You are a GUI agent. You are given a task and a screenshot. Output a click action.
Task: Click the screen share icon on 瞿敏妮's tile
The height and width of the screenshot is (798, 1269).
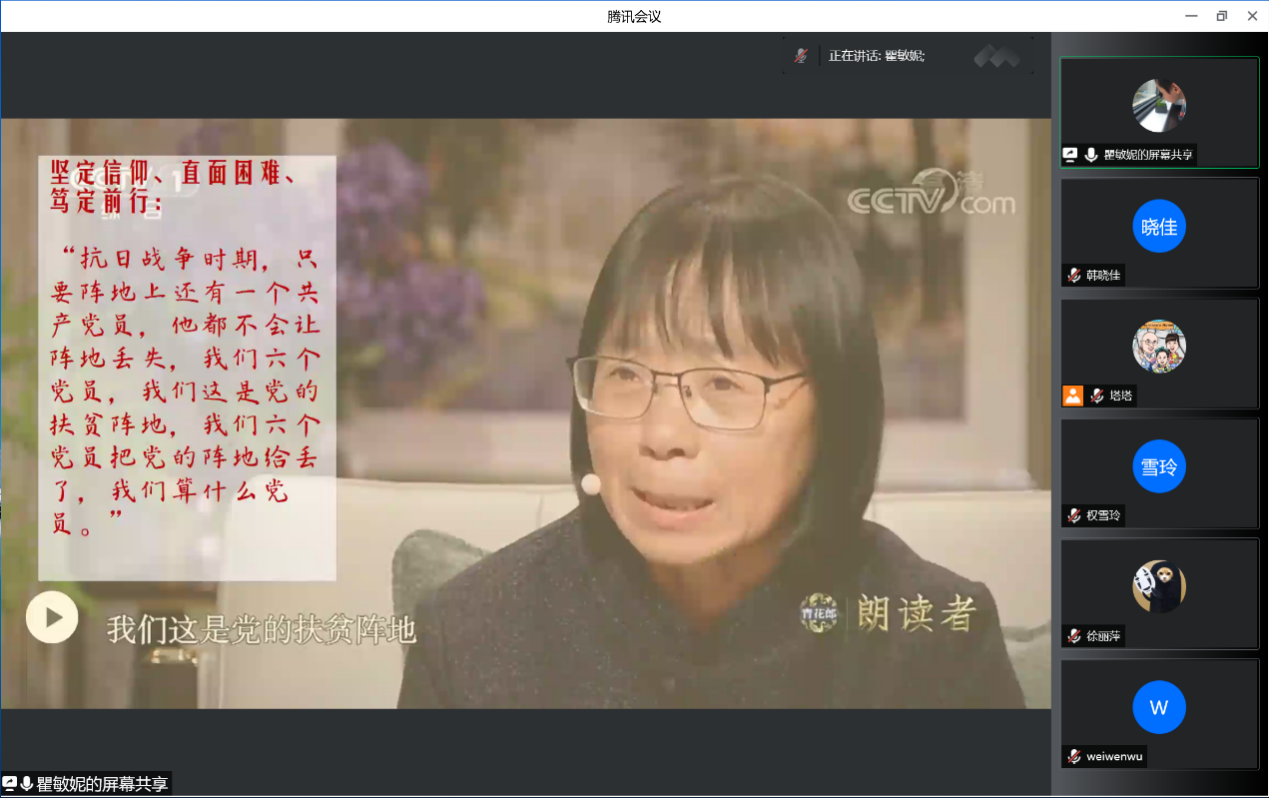point(1071,155)
